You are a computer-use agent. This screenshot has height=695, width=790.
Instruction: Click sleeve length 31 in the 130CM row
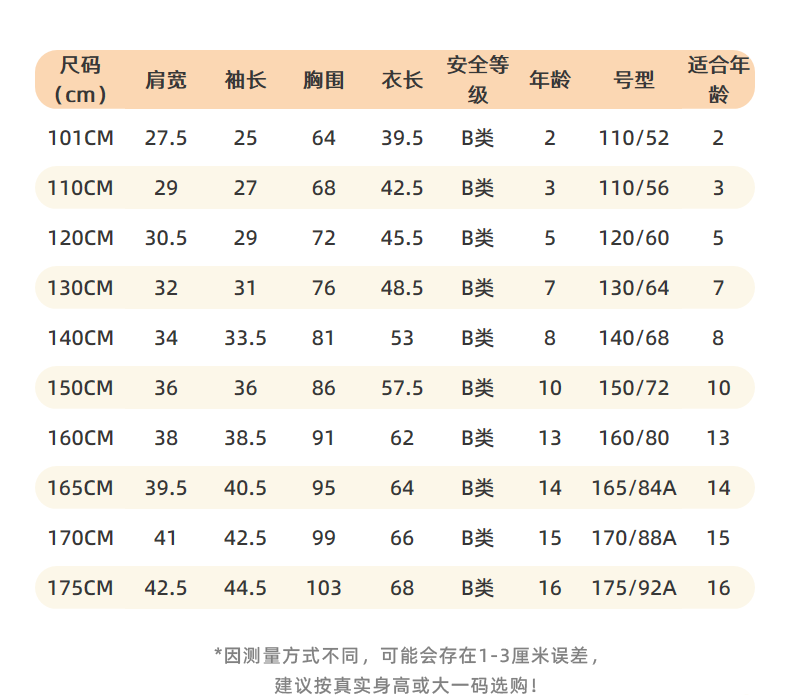pos(245,288)
